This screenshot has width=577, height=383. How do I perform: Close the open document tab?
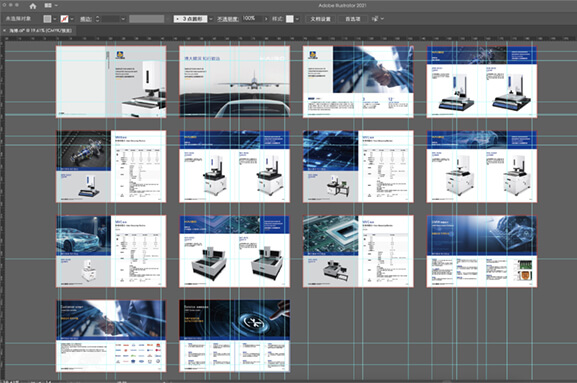4,31
